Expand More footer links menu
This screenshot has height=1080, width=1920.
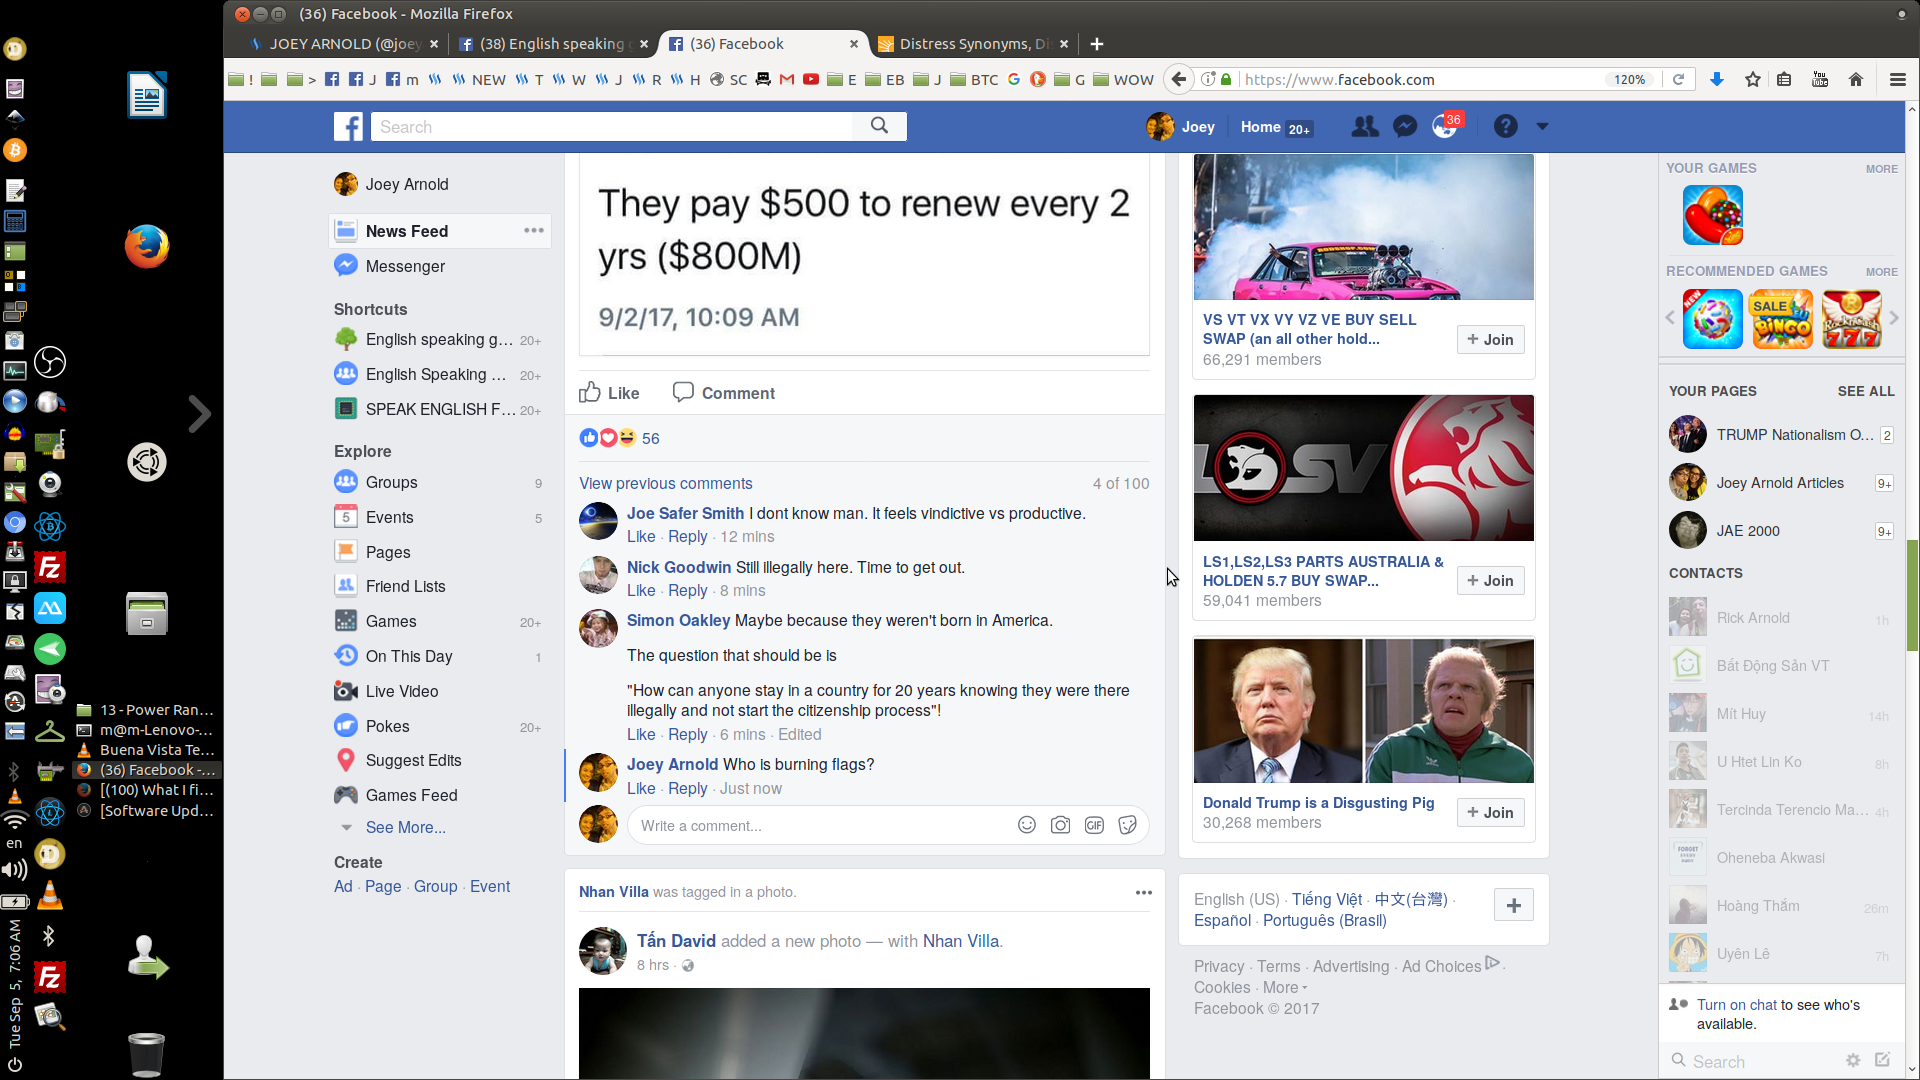(x=1285, y=987)
